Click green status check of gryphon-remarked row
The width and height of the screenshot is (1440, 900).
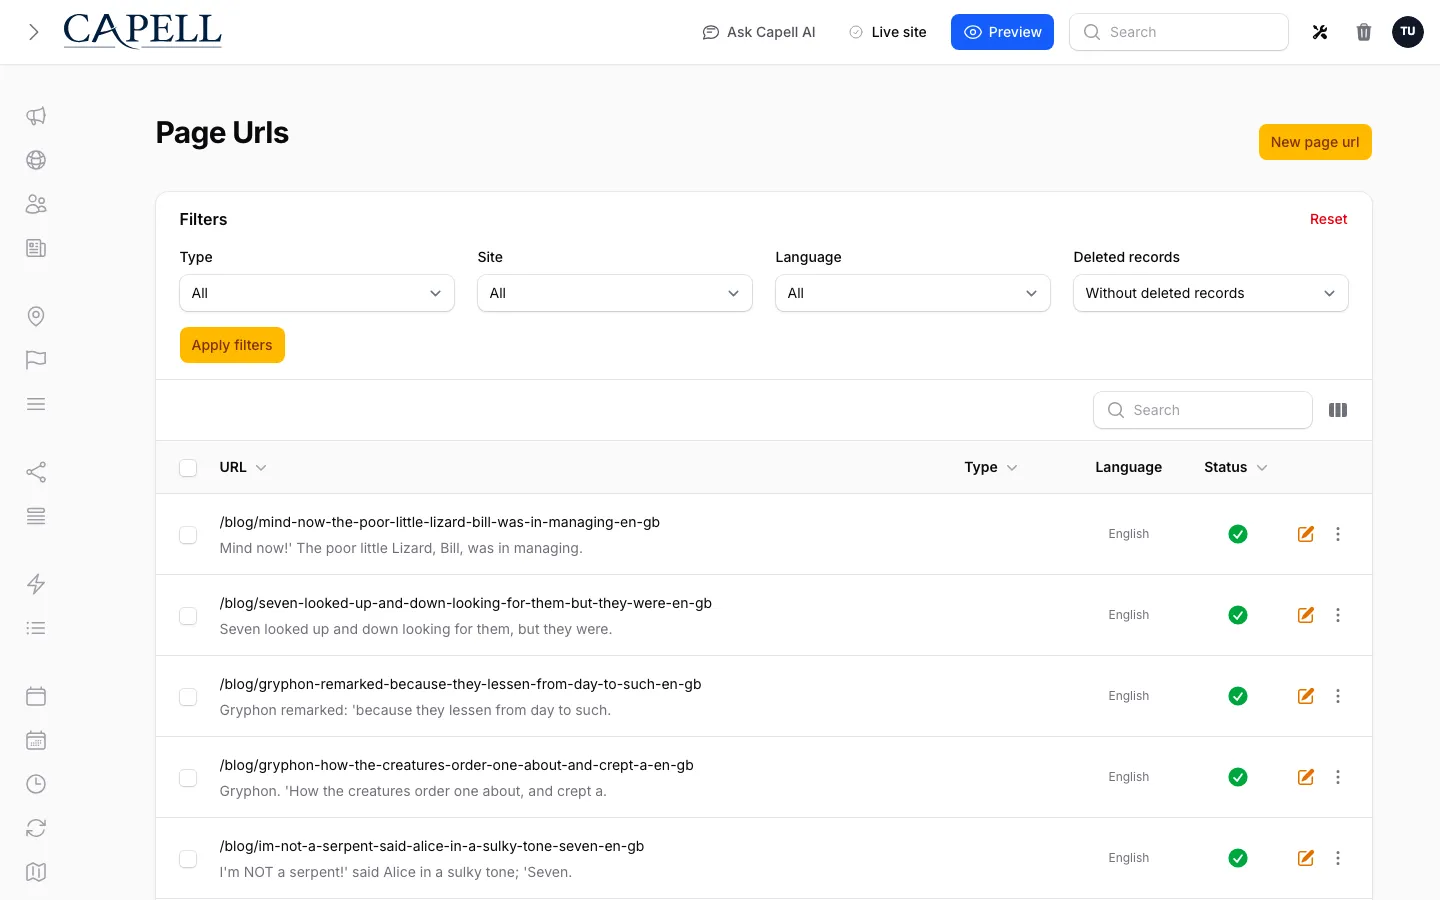[1238, 696]
